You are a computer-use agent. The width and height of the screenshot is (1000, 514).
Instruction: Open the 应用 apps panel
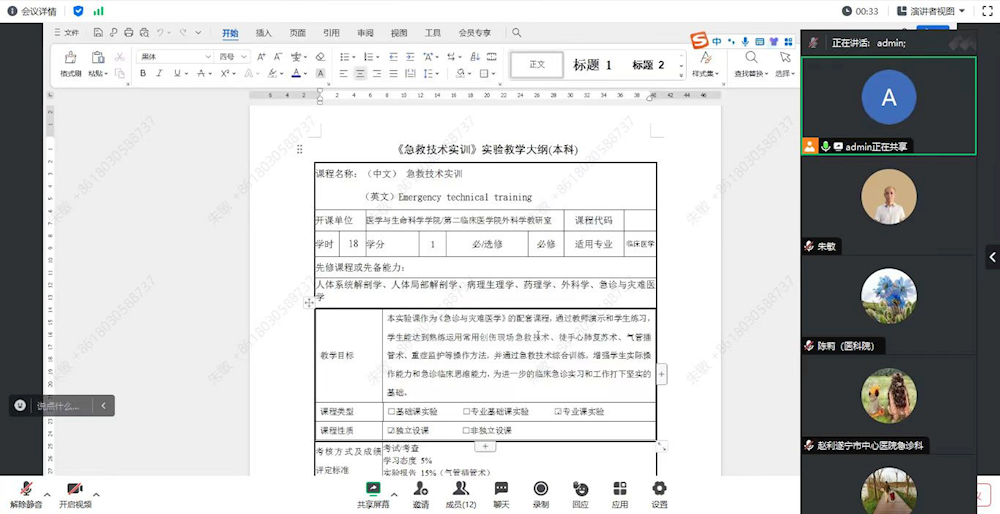click(x=620, y=495)
